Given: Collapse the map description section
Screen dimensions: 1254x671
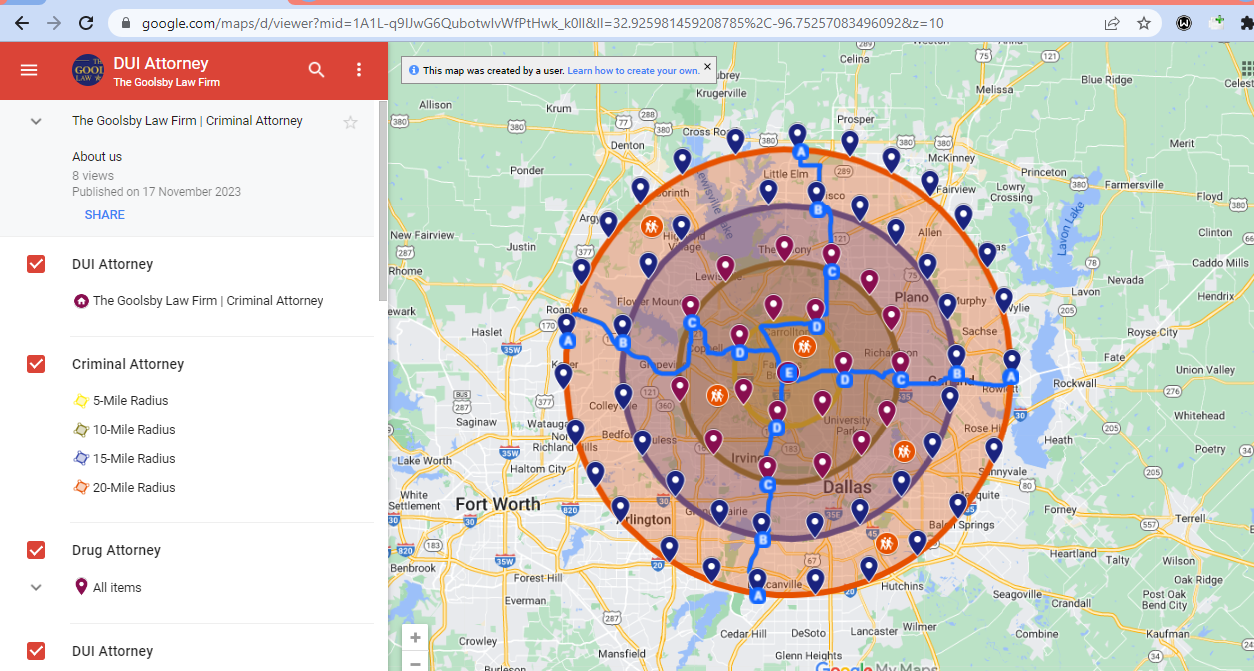Looking at the screenshot, I should point(36,121).
